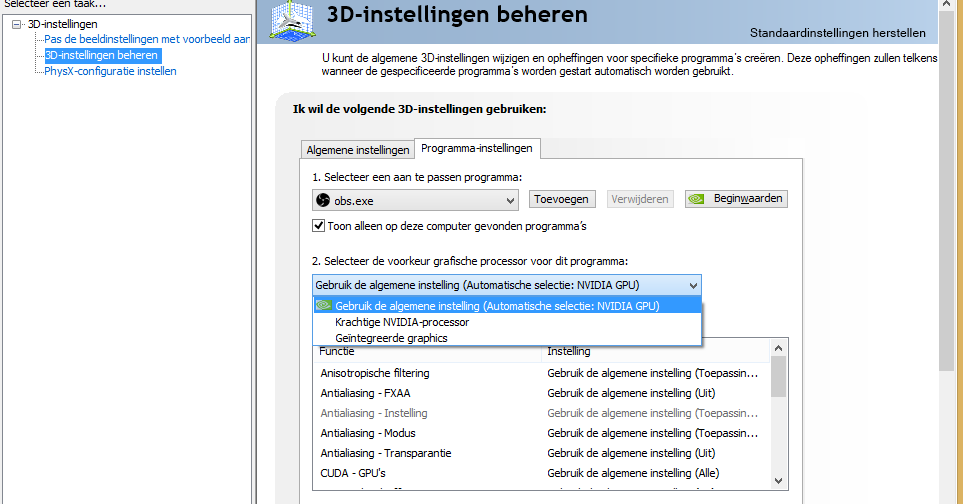Viewport: 963px width, 504px height.
Task: Uncheck Toon alleen op deze computer gevonden programma's
Action: pyautogui.click(x=319, y=225)
